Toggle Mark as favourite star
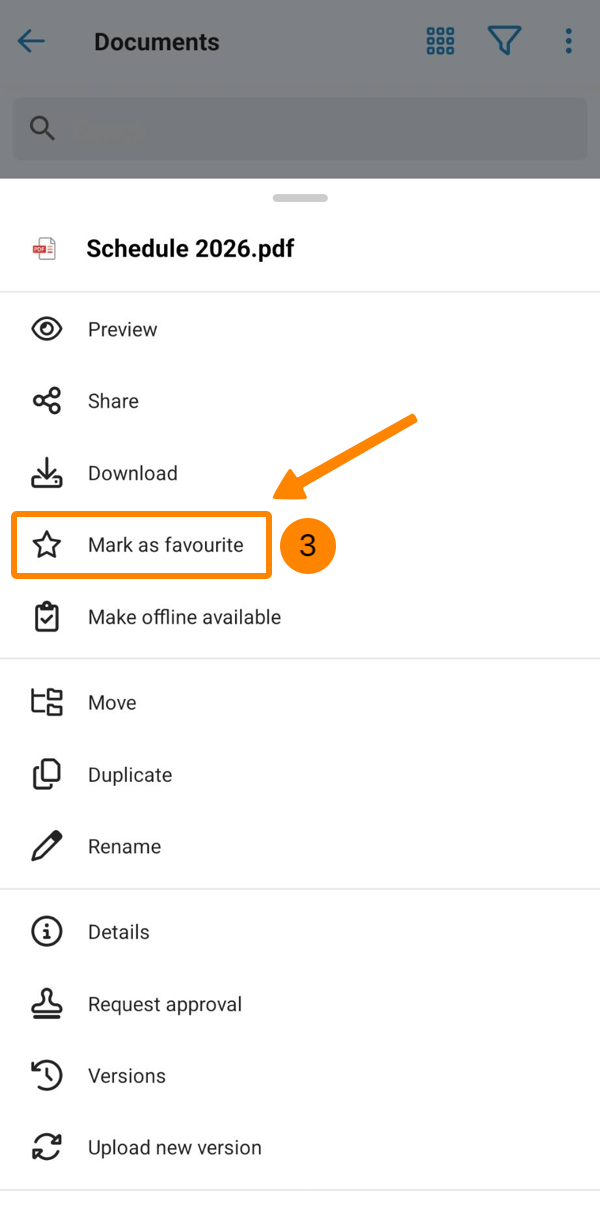The image size is (600, 1207). (x=47, y=545)
